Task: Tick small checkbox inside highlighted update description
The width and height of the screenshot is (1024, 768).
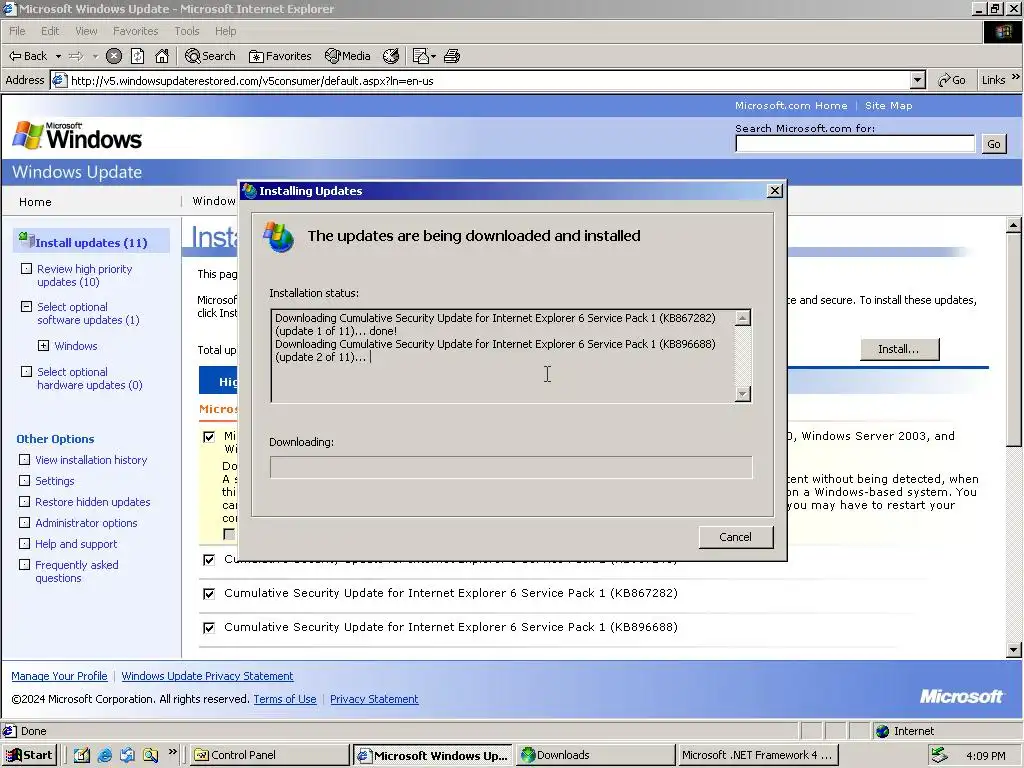Action: [229, 534]
